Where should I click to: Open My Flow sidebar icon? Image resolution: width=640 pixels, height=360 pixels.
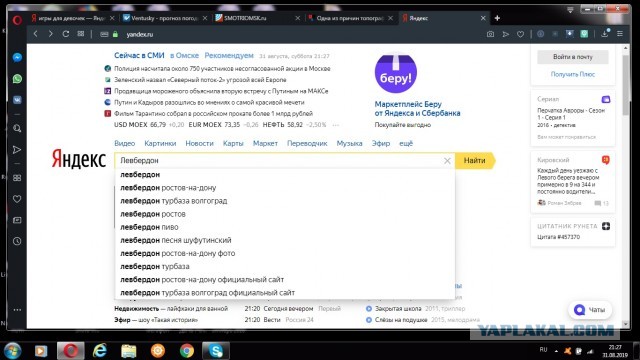point(17,150)
